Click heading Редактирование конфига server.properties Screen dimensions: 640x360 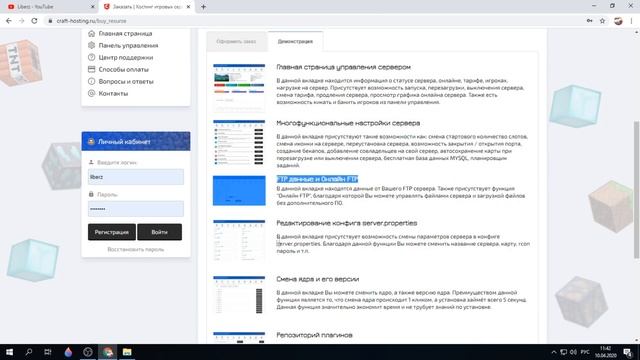pos(347,223)
